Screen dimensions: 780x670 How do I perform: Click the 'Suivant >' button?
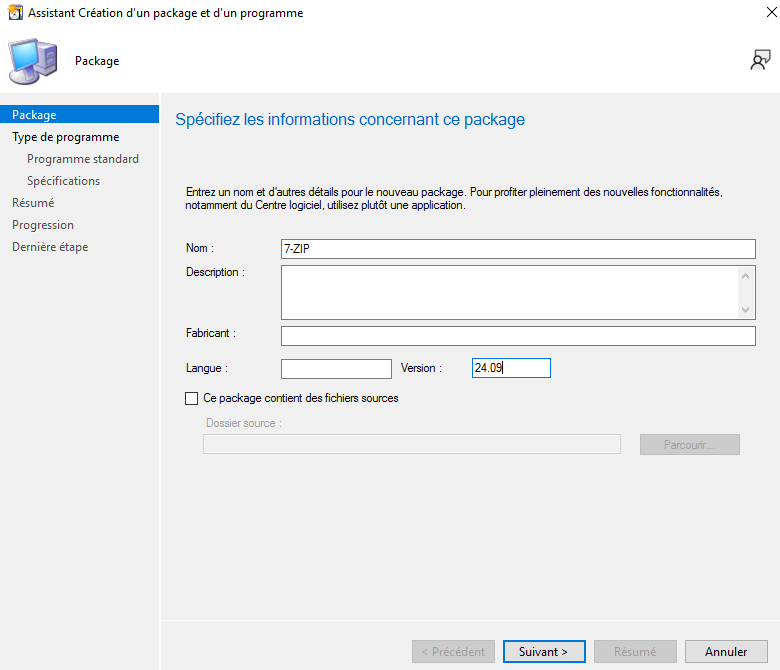(x=543, y=652)
